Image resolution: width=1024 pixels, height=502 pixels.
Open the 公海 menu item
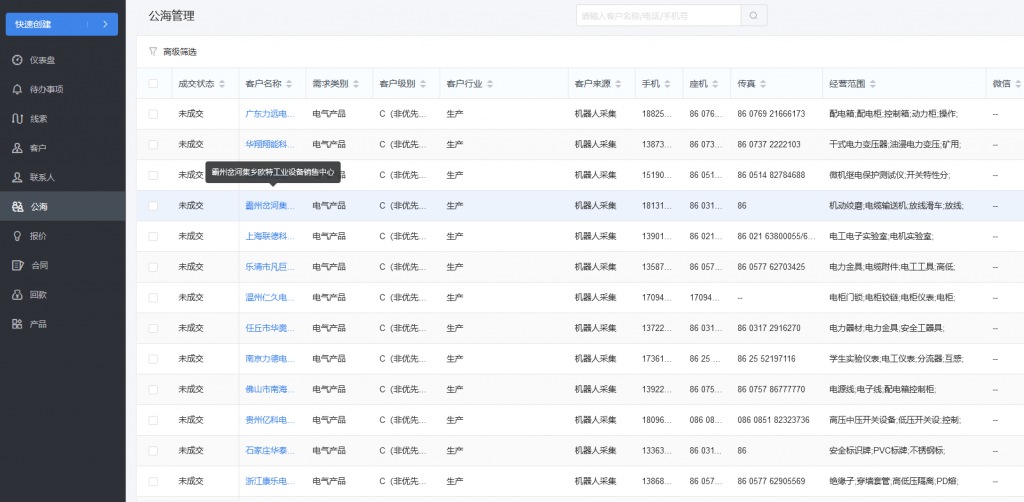[x=38, y=207]
